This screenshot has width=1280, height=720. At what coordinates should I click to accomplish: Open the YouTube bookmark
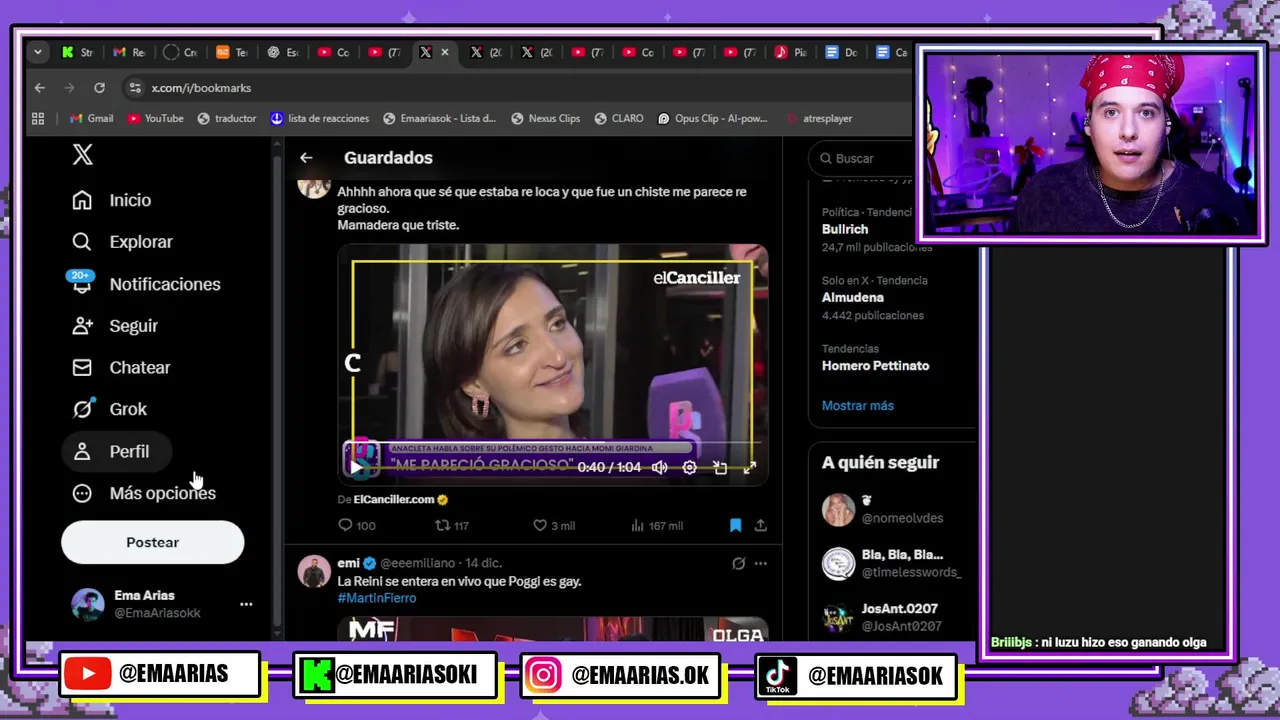point(155,118)
